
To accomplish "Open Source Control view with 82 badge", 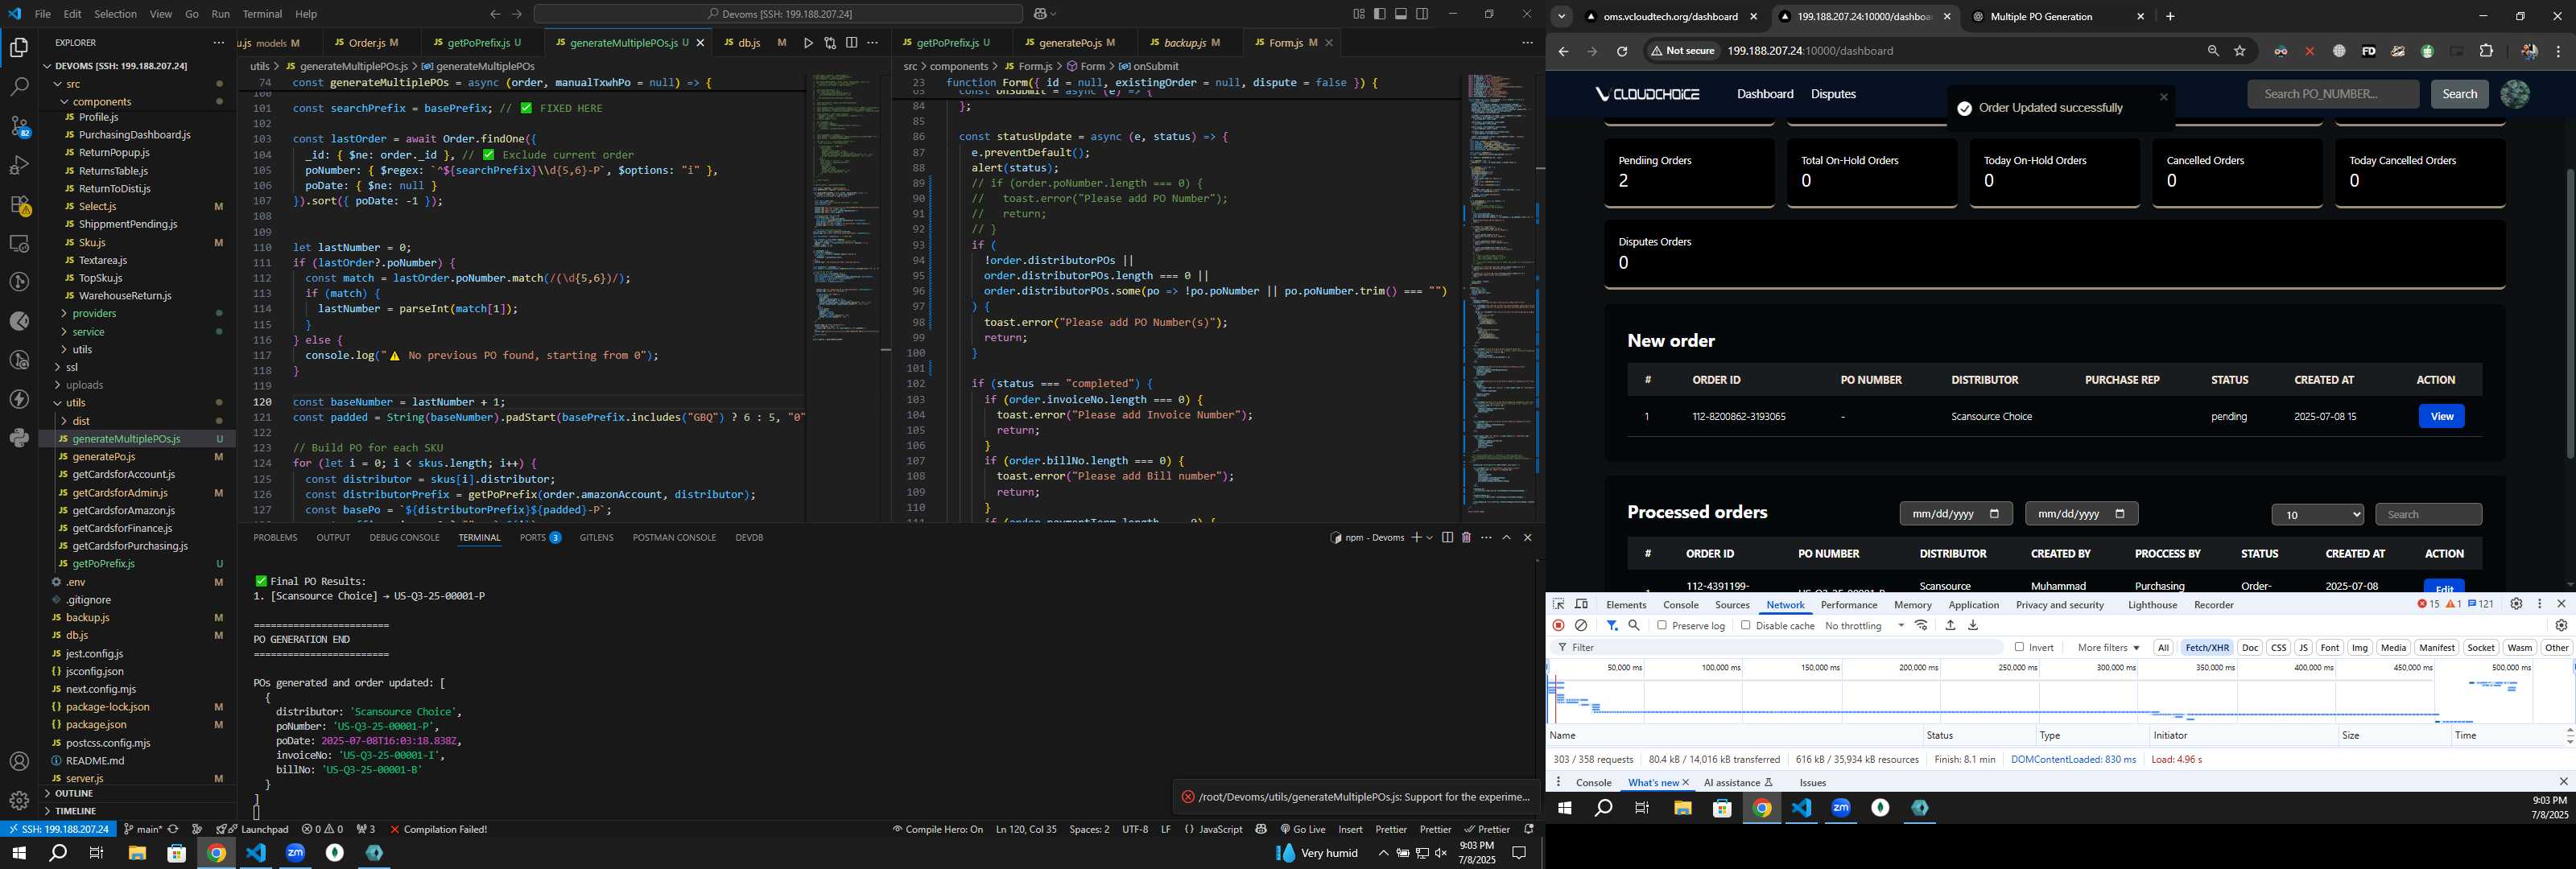I will tap(19, 126).
